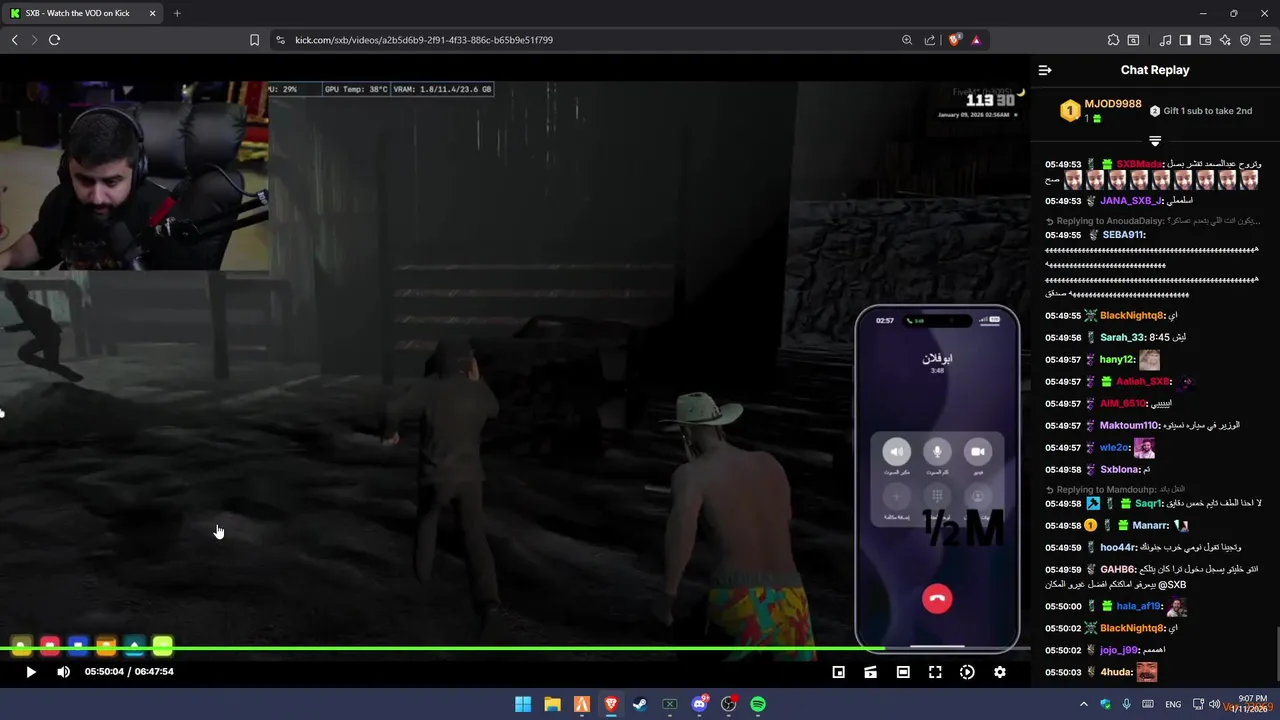Open File Explorer from taskbar
Image resolution: width=1280 pixels, height=720 pixels.
pos(552,704)
